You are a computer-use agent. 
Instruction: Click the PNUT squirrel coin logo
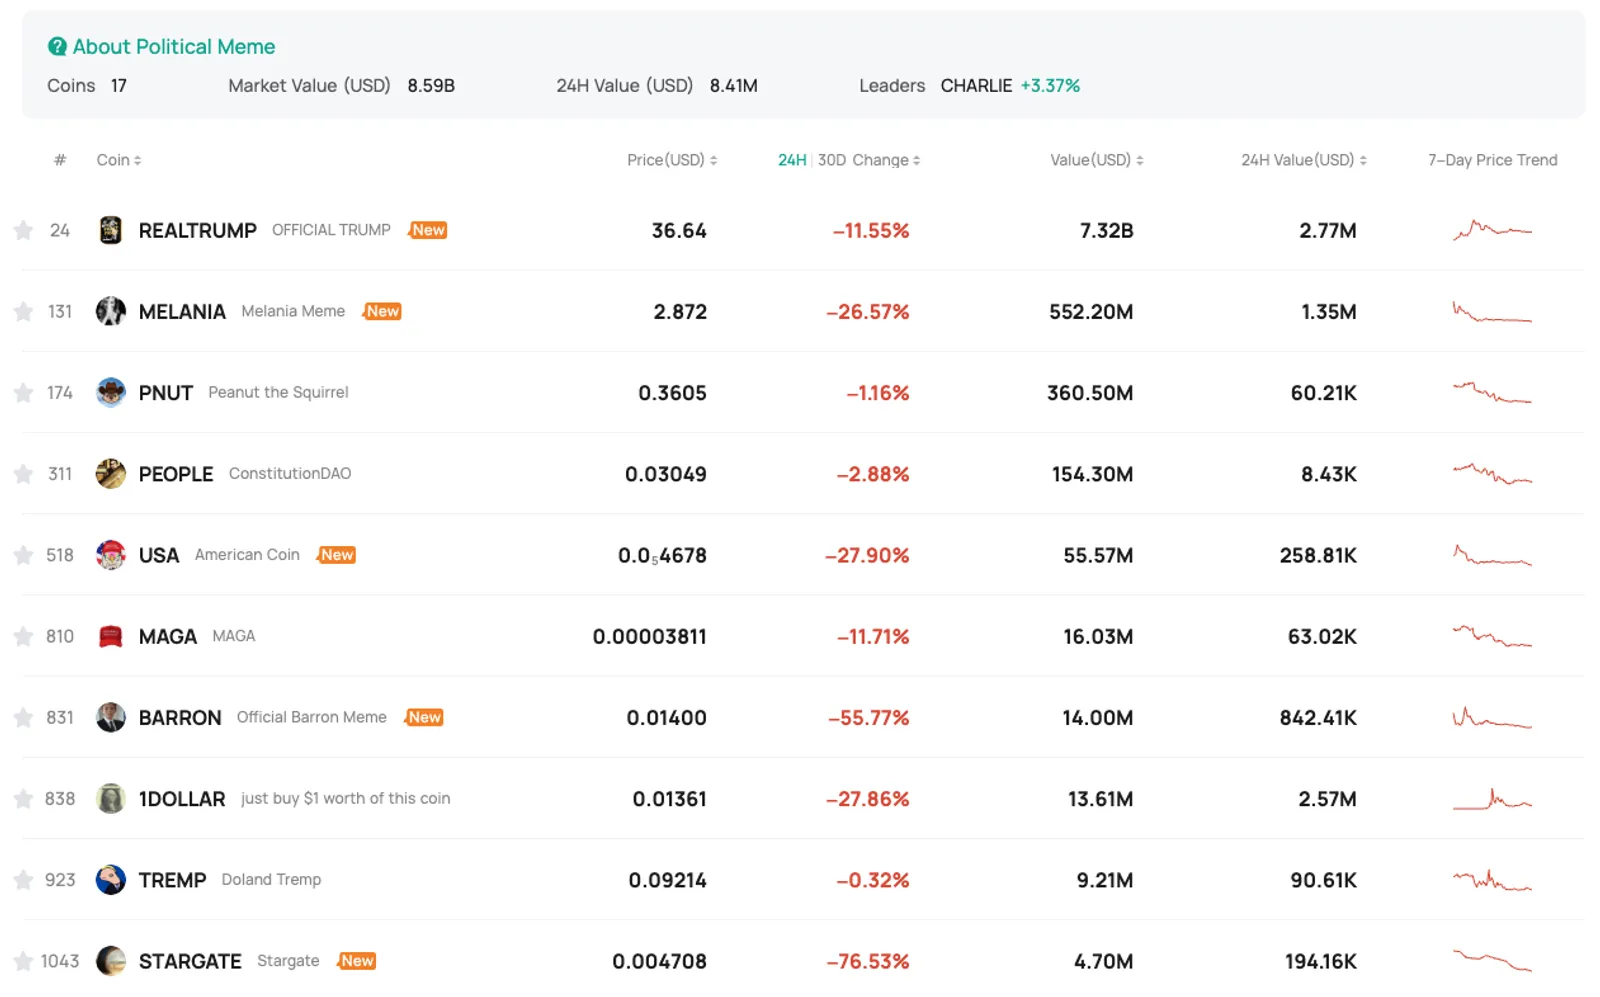pyautogui.click(x=111, y=392)
